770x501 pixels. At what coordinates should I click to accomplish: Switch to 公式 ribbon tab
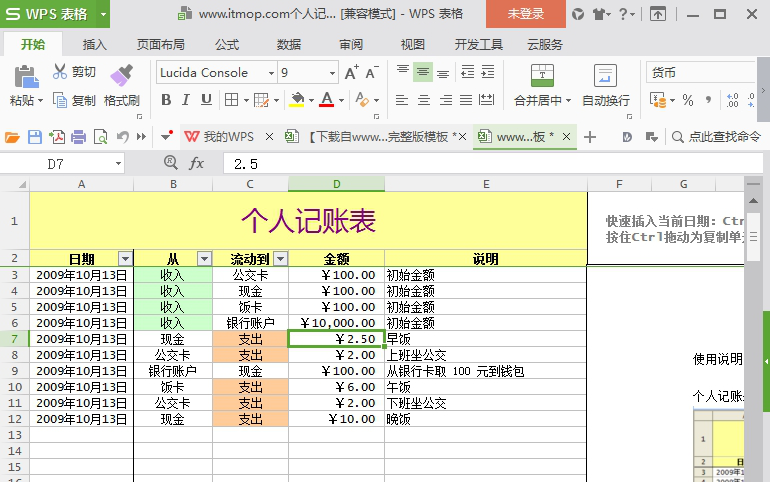click(x=226, y=45)
